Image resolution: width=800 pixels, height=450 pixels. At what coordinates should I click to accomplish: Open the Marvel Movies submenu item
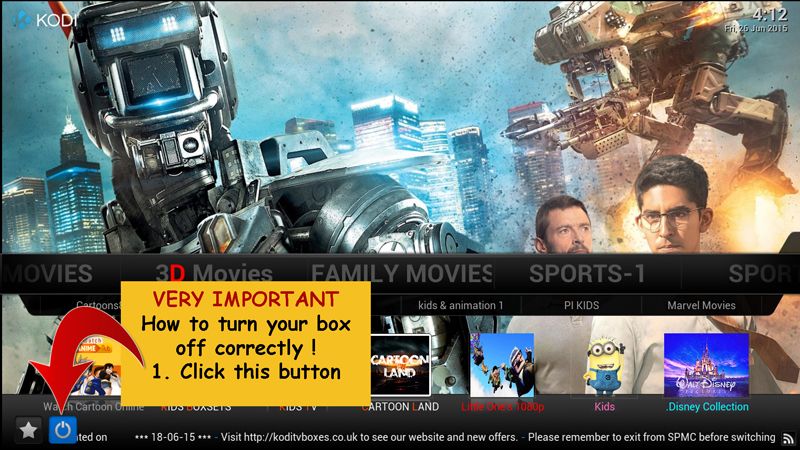[701, 305]
